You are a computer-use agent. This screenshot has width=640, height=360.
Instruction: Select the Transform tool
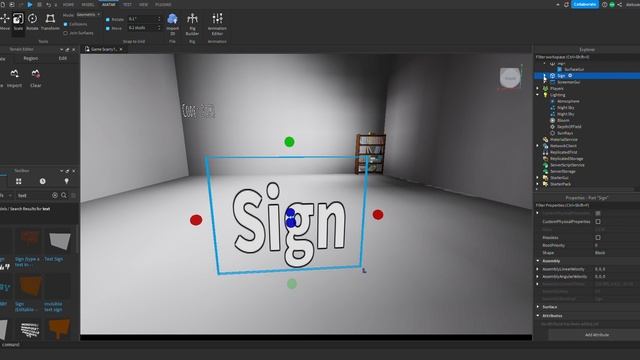click(50, 22)
